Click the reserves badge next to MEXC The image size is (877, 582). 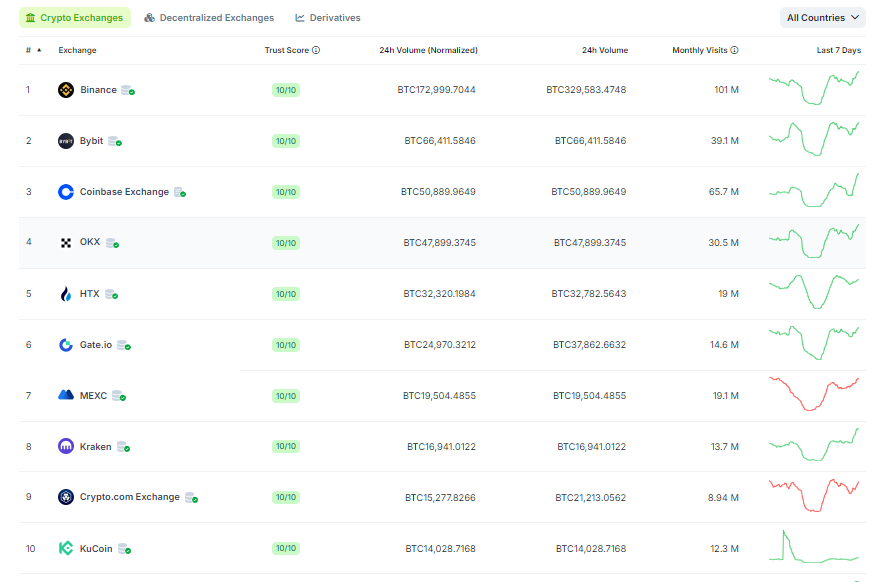click(x=119, y=396)
